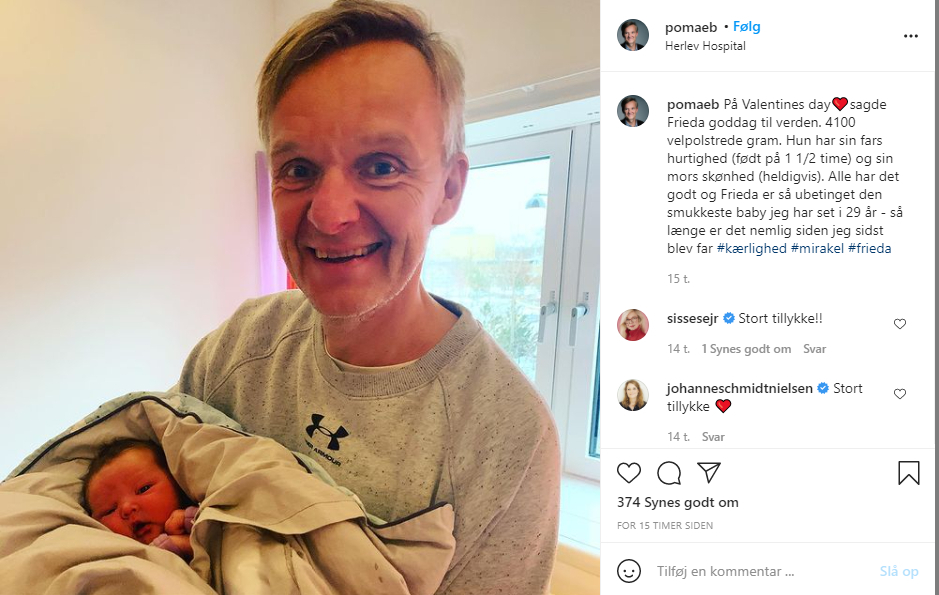939x595 pixels.
Task: Reply to sissesejr with Svar
Action: point(814,349)
